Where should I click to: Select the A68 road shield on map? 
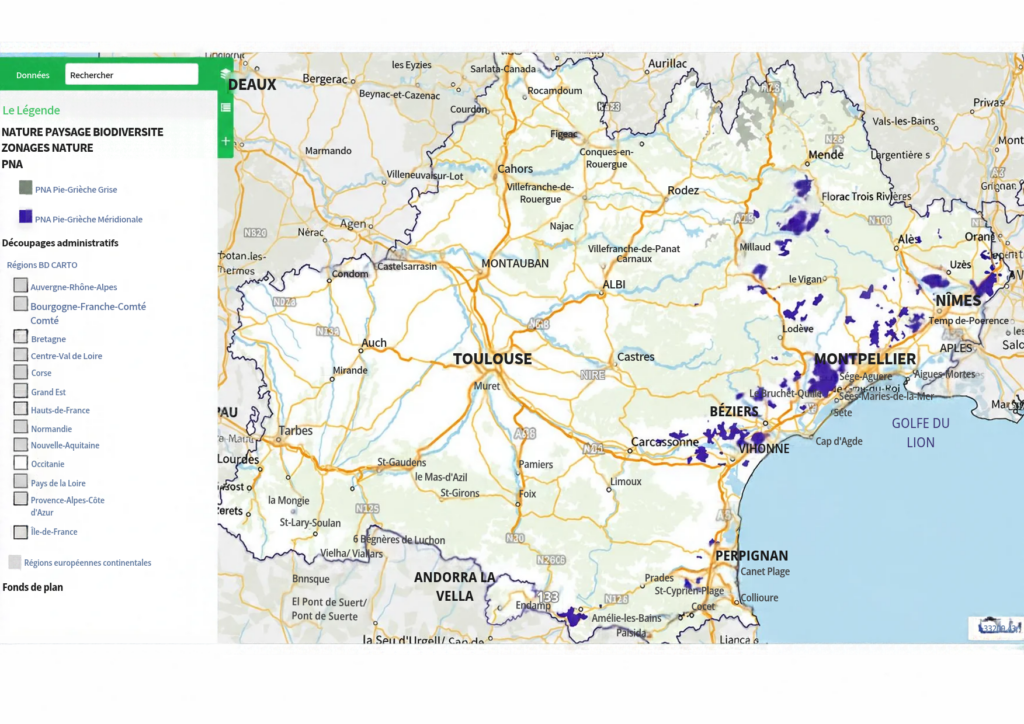(539, 324)
